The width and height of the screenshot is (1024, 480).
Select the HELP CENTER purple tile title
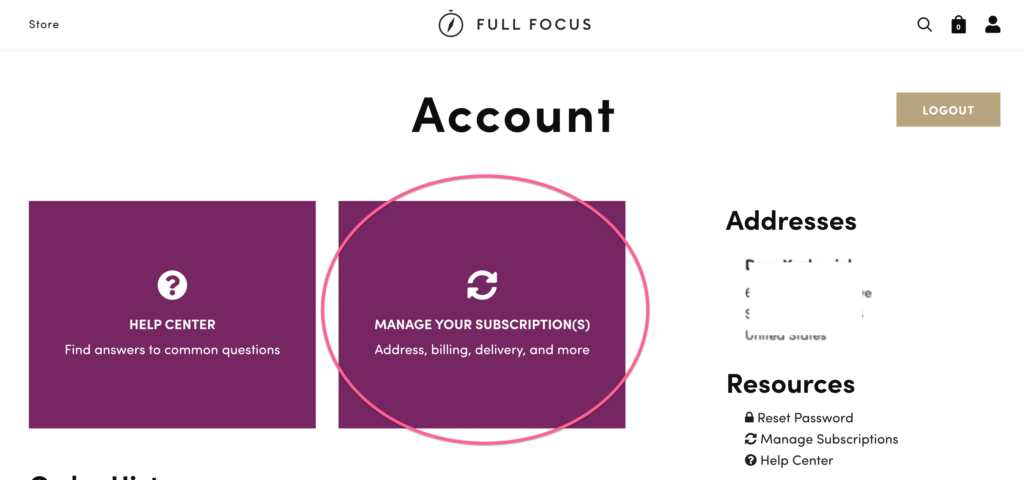tap(172, 325)
